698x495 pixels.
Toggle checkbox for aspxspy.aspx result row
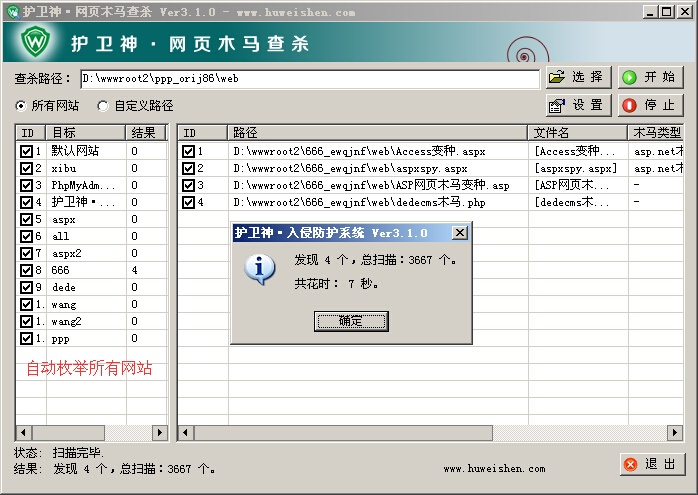189,168
